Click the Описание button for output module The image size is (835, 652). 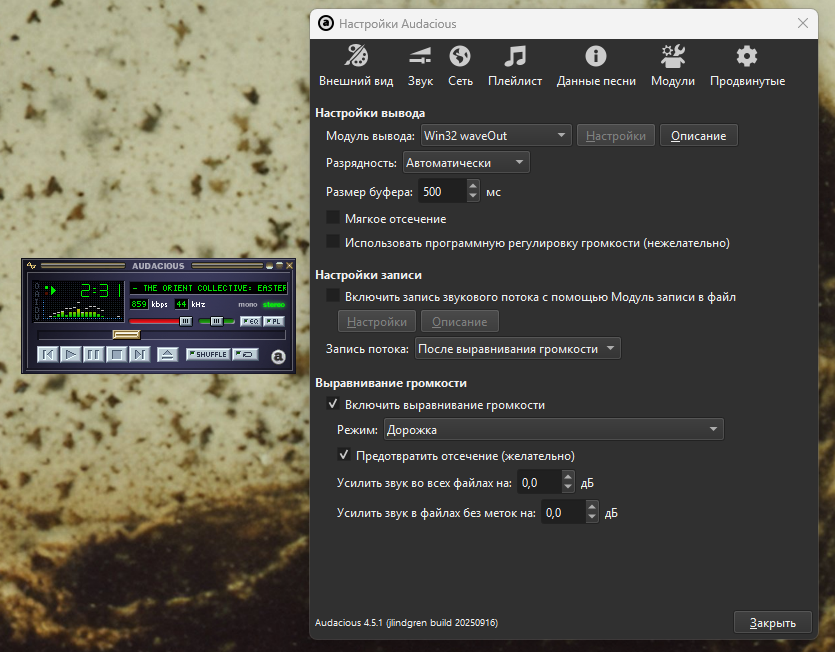(698, 135)
